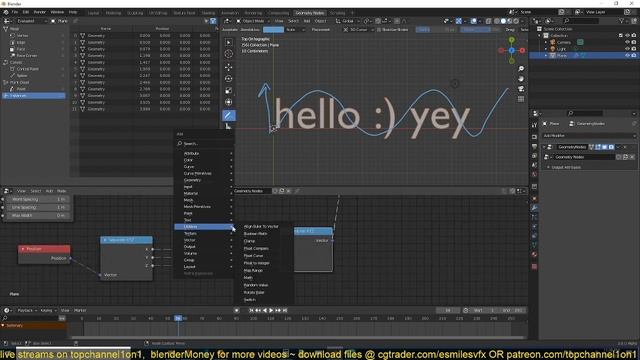The image size is (640, 360).
Task: Select Rendered viewport shading mode
Action: click(x=516, y=21)
